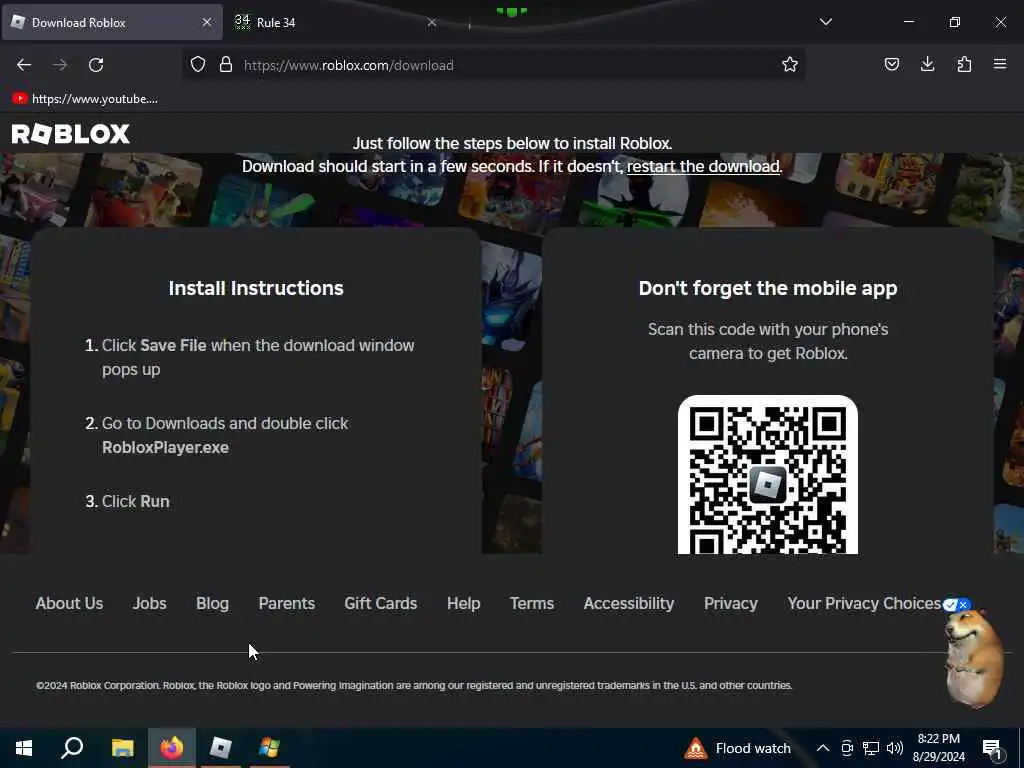The width and height of the screenshot is (1024, 768).
Task: Open the Windows Start menu
Action: tap(24, 748)
